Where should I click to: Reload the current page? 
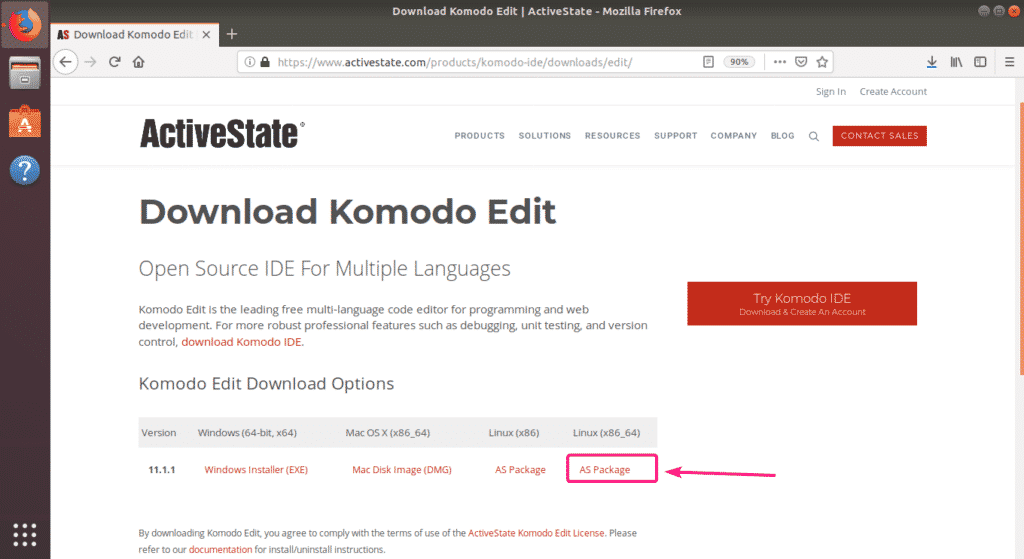tap(115, 62)
